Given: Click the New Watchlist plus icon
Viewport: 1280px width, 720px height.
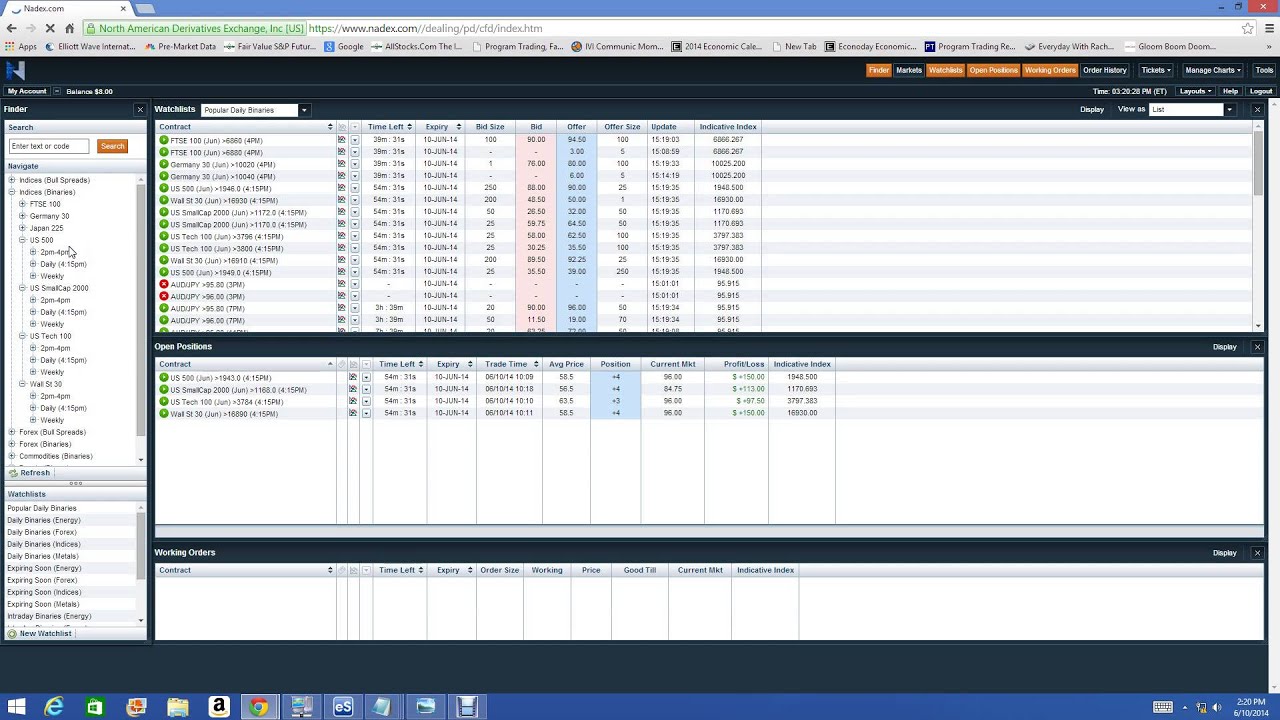Looking at the screenshot, I should [12, 634].
